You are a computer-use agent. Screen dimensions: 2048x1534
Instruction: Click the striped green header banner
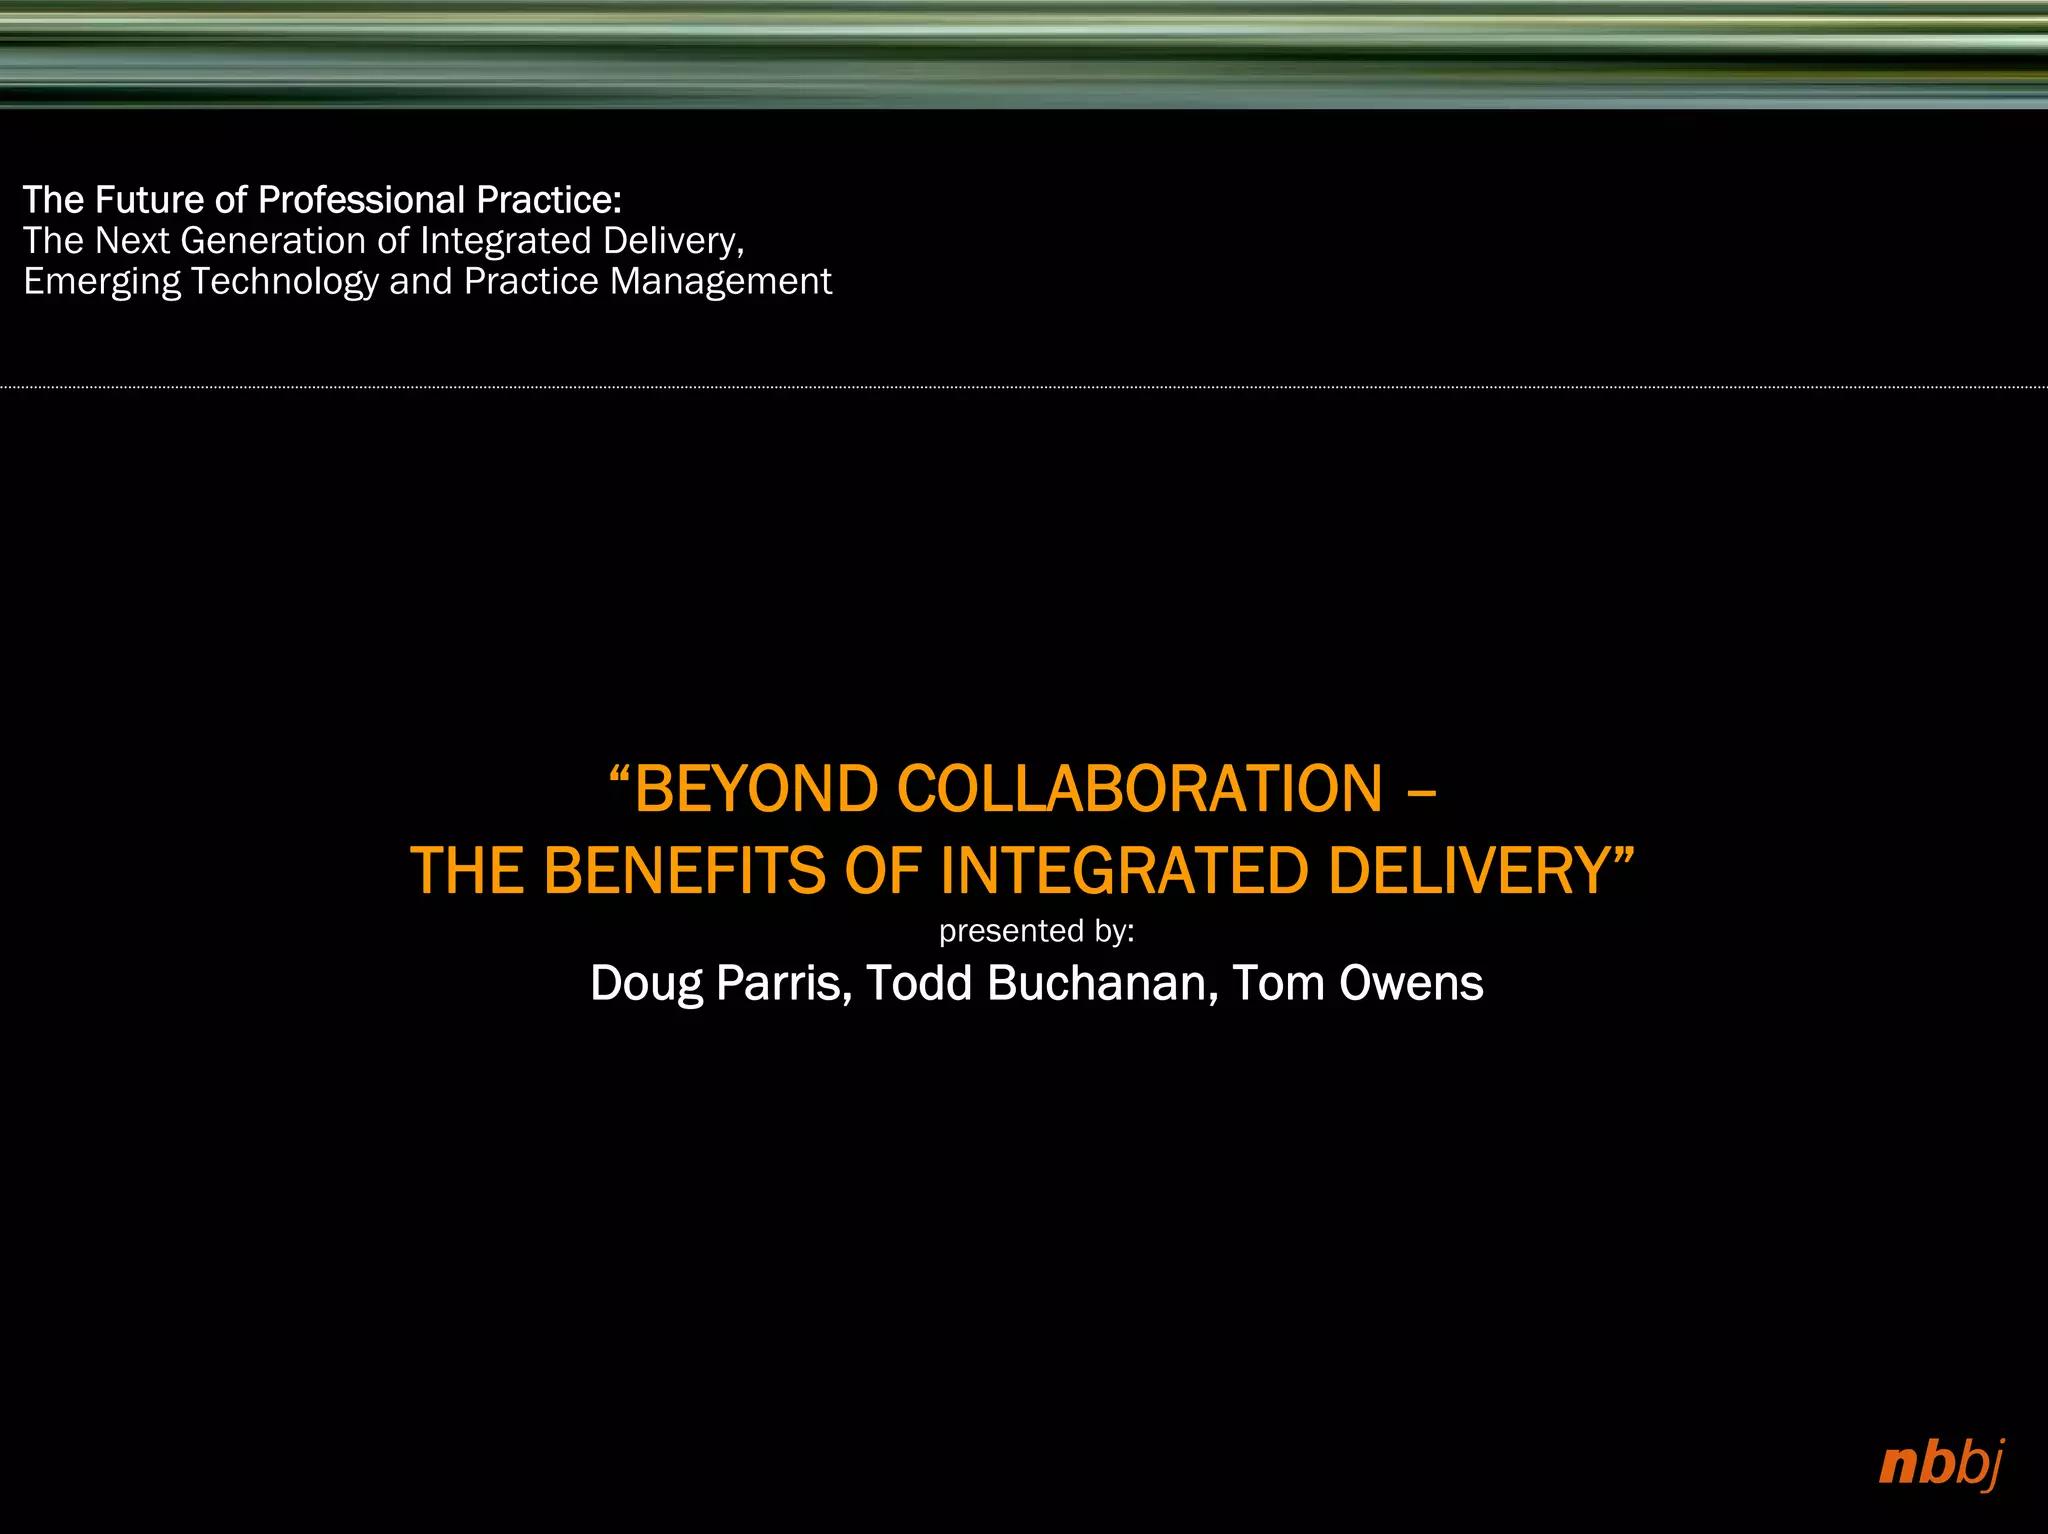tap(1024, 54)
